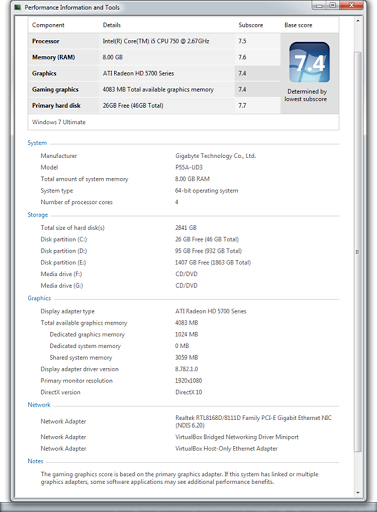Click the Disk partition (C:) label

point(64,239)
